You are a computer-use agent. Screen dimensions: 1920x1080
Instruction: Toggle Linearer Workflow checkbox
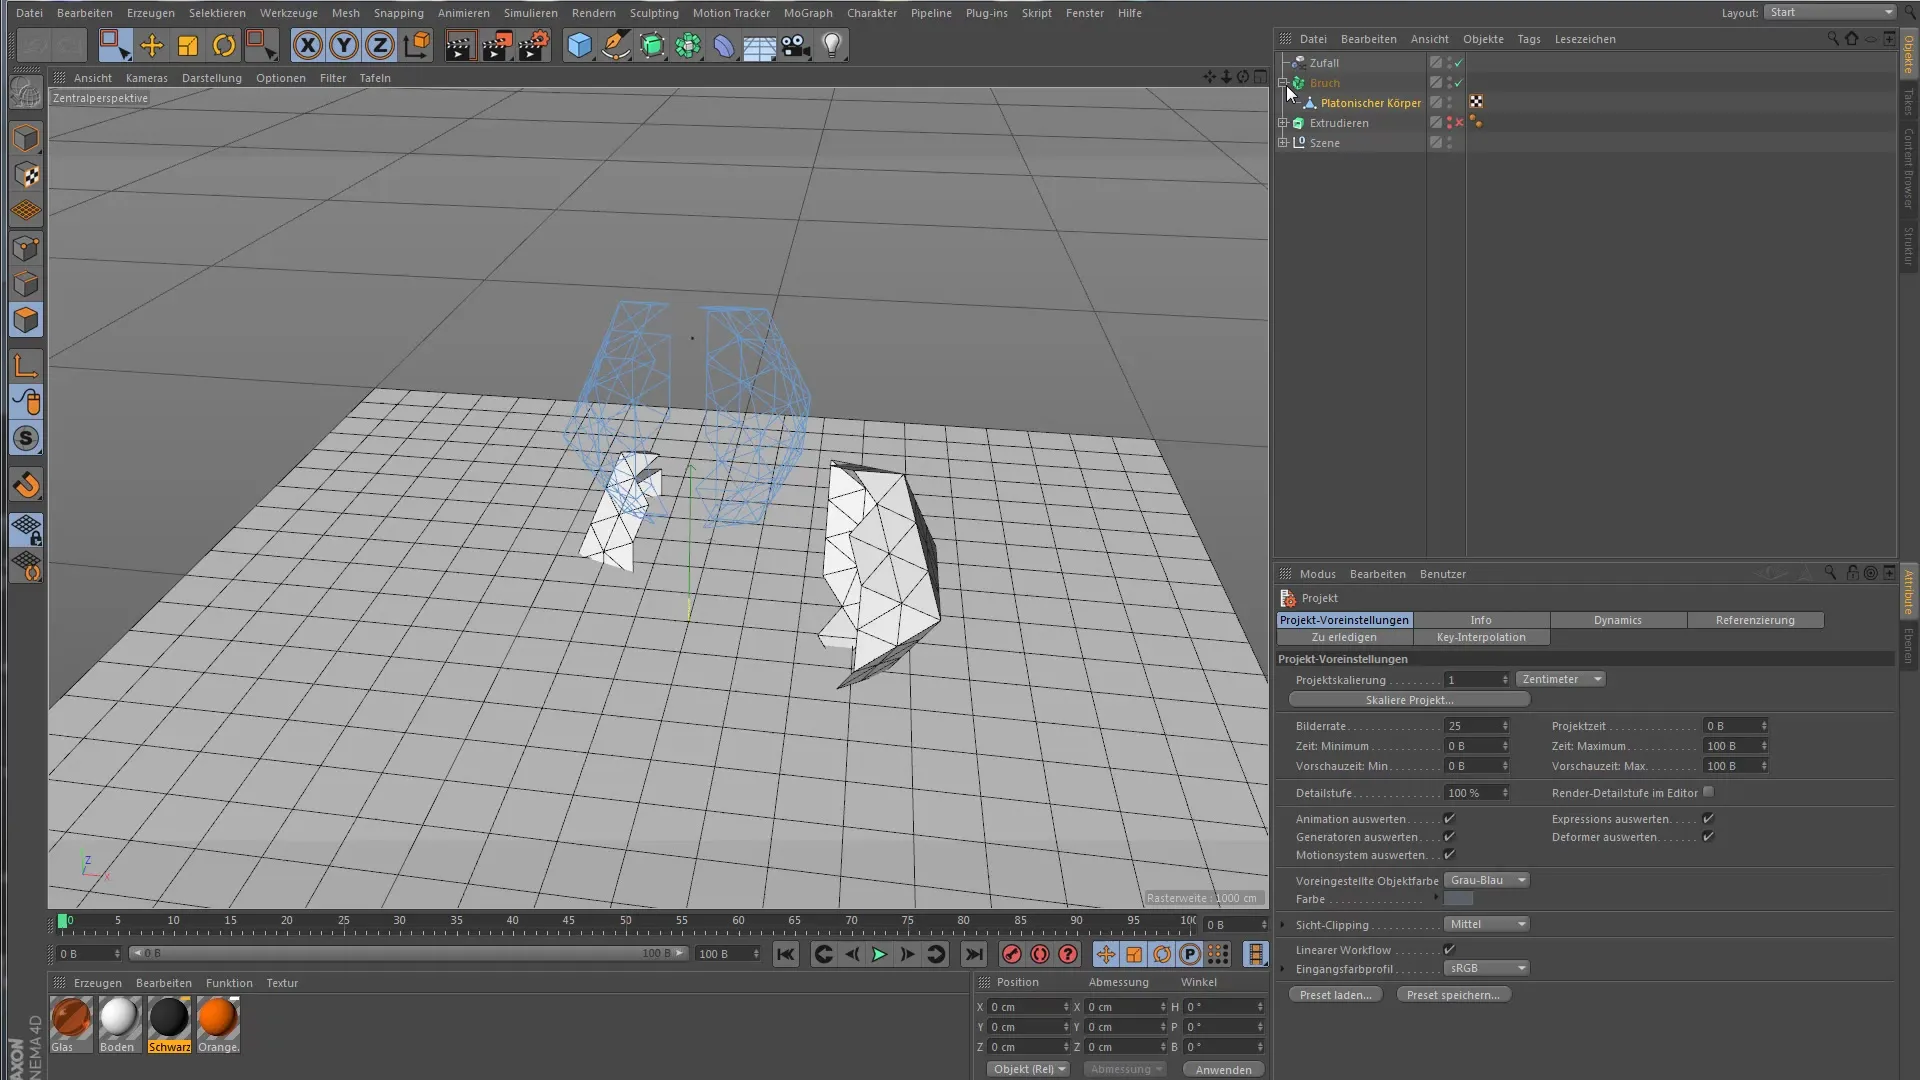(x=1449, y=949)
